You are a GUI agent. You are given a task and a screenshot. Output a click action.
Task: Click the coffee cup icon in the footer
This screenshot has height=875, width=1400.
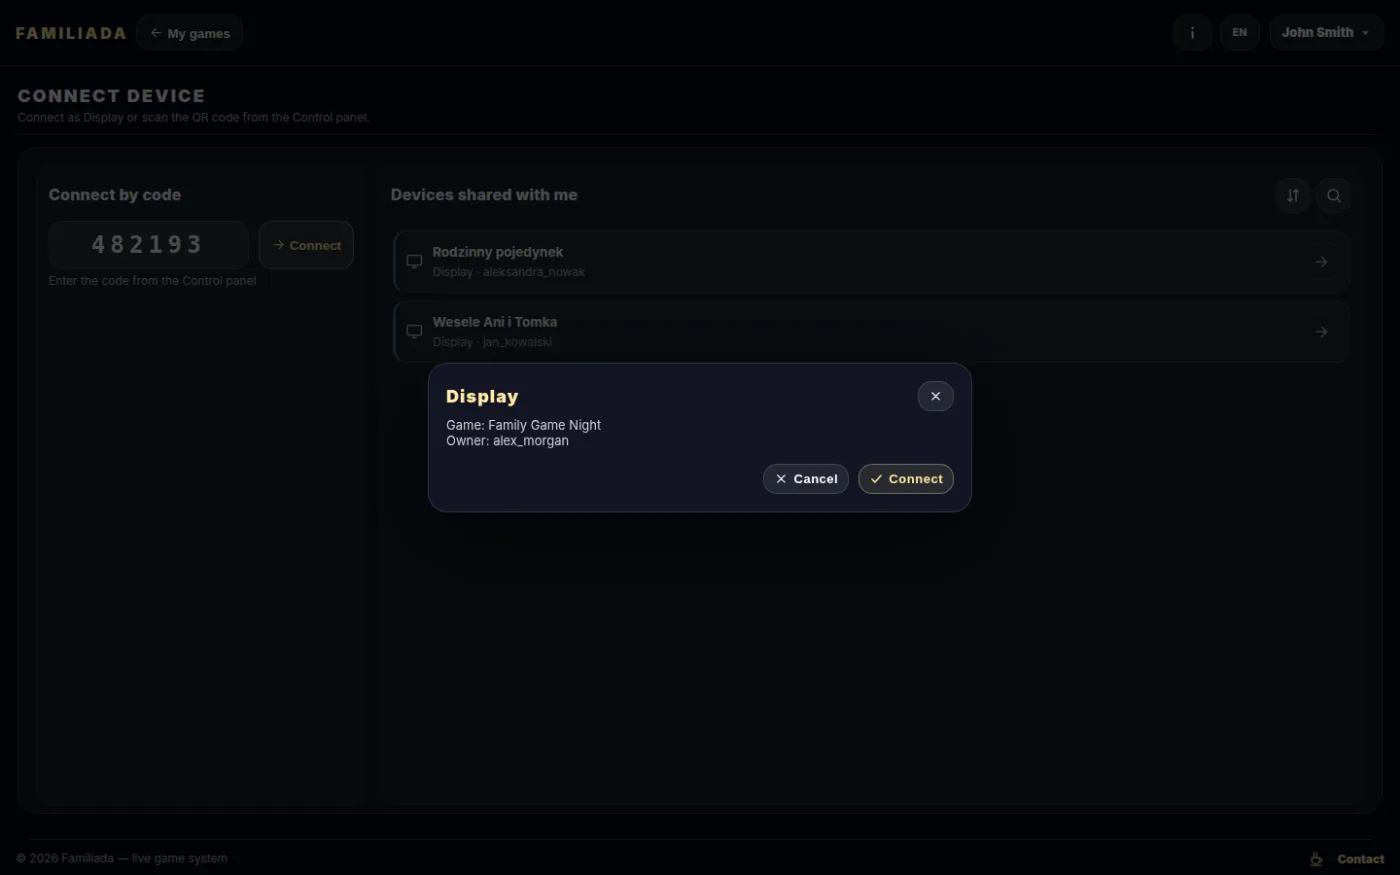pos(1316,859)
